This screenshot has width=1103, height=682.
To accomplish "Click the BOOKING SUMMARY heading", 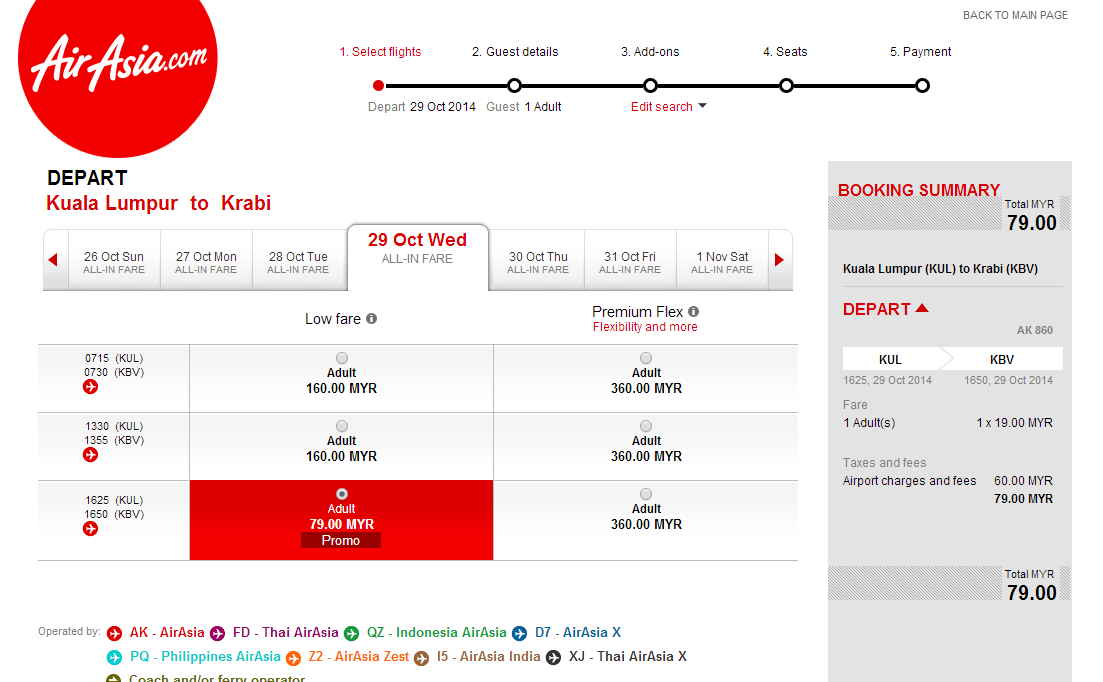I will (x=919, y=190).
